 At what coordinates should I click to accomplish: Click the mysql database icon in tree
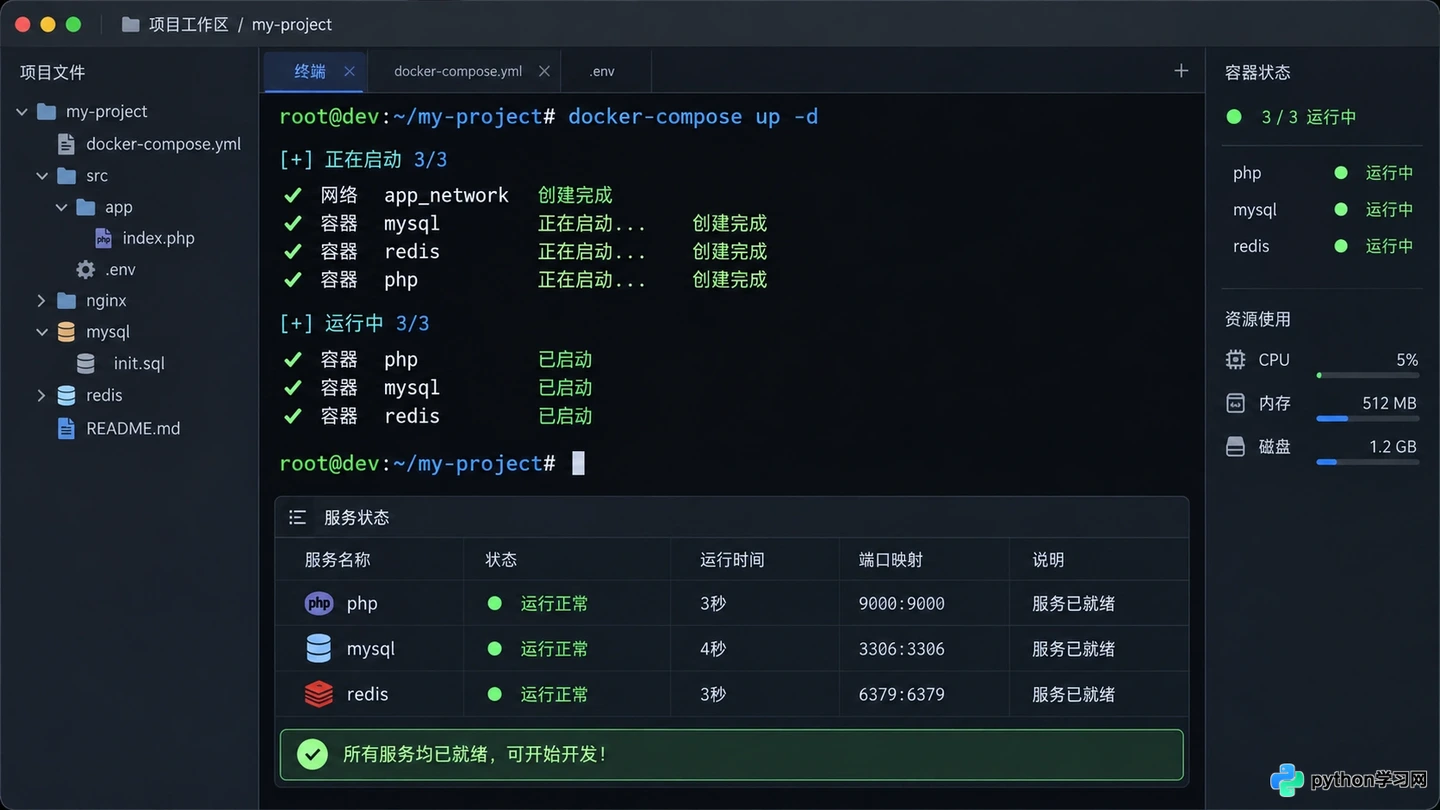pyautogui.click(x=66, y=331)
